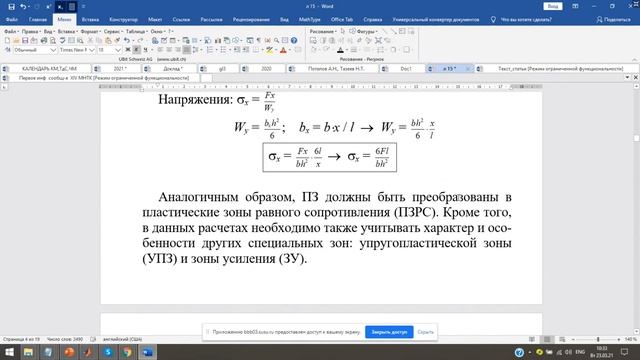
Task: Toggle Underline formatting button
Action: point(146,50)
